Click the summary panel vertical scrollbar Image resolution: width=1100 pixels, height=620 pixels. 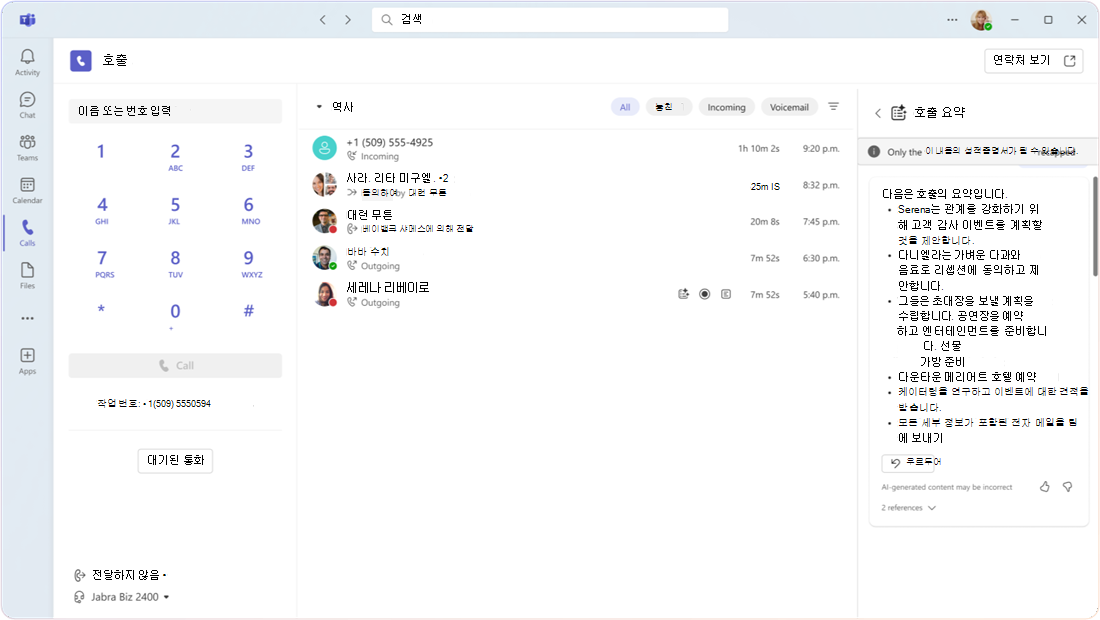(x=1094, y=226)
